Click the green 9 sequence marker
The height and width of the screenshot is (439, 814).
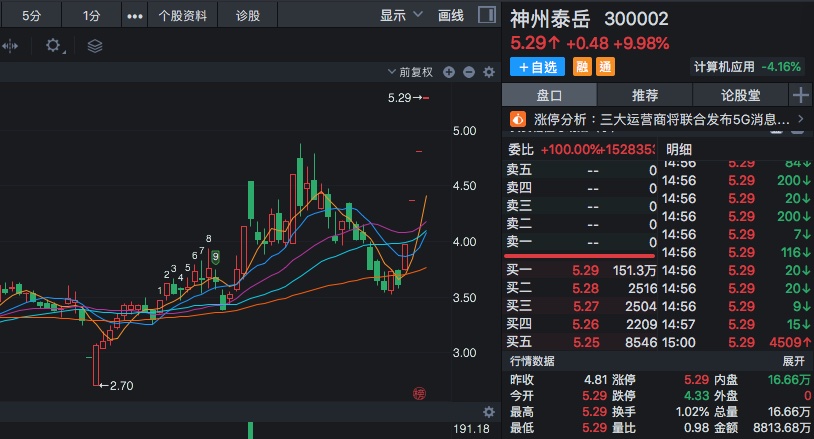215,257
